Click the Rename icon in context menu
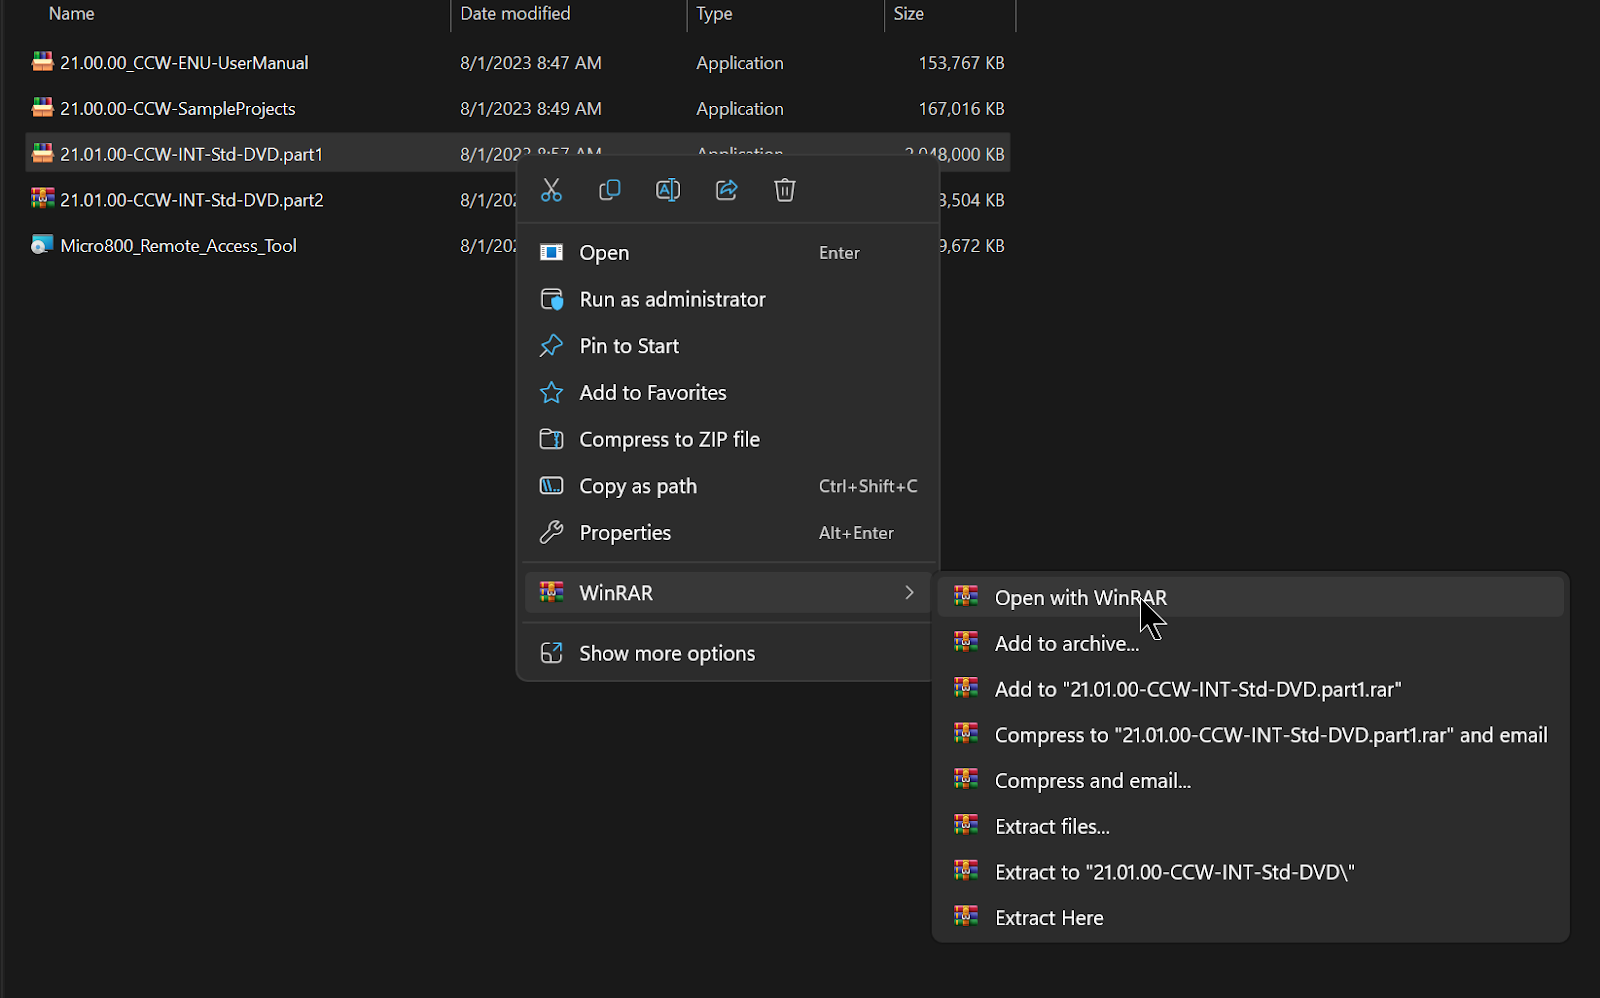The image size is (1600, 998). point(668,190)
